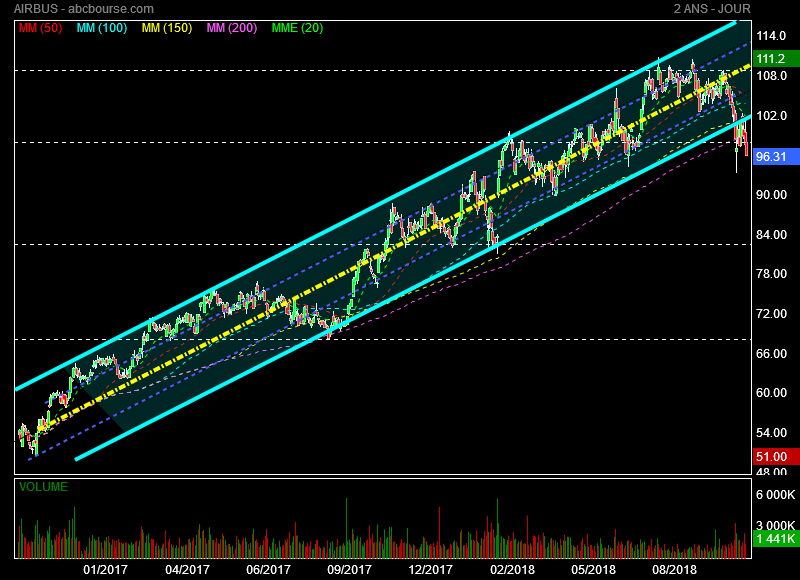
Task: Click the 60.00 price axis label
Action: coord(771,393)
